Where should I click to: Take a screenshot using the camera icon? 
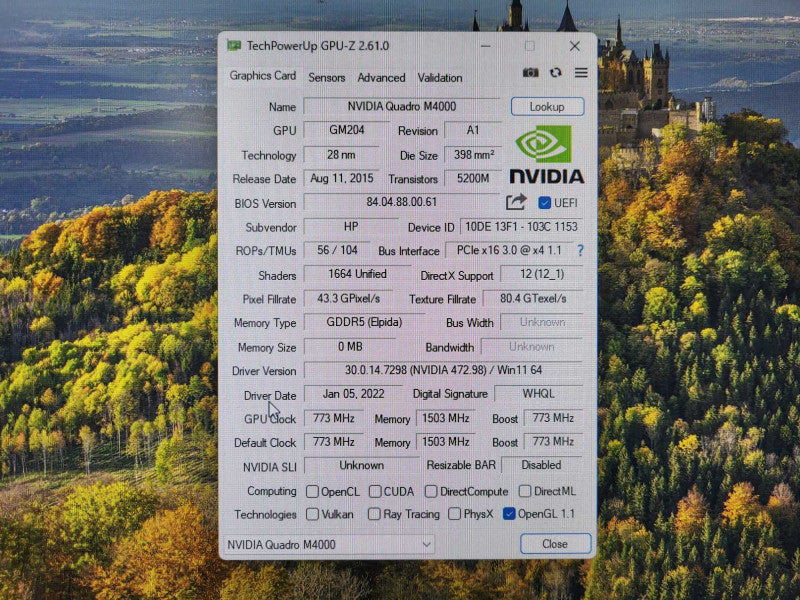[x=531, y=73]
